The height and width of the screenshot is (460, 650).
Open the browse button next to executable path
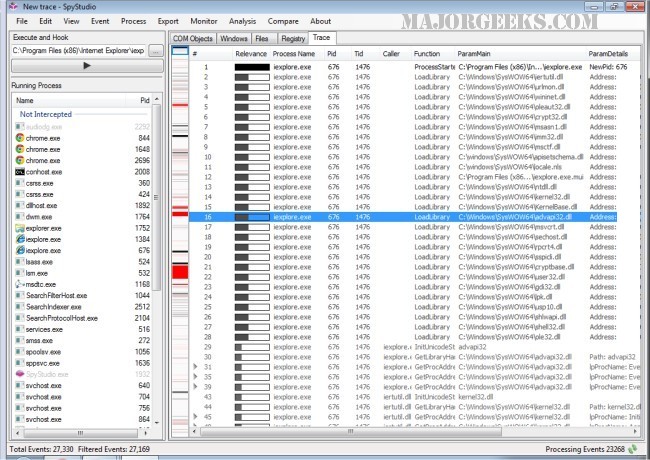pos(156,51)
